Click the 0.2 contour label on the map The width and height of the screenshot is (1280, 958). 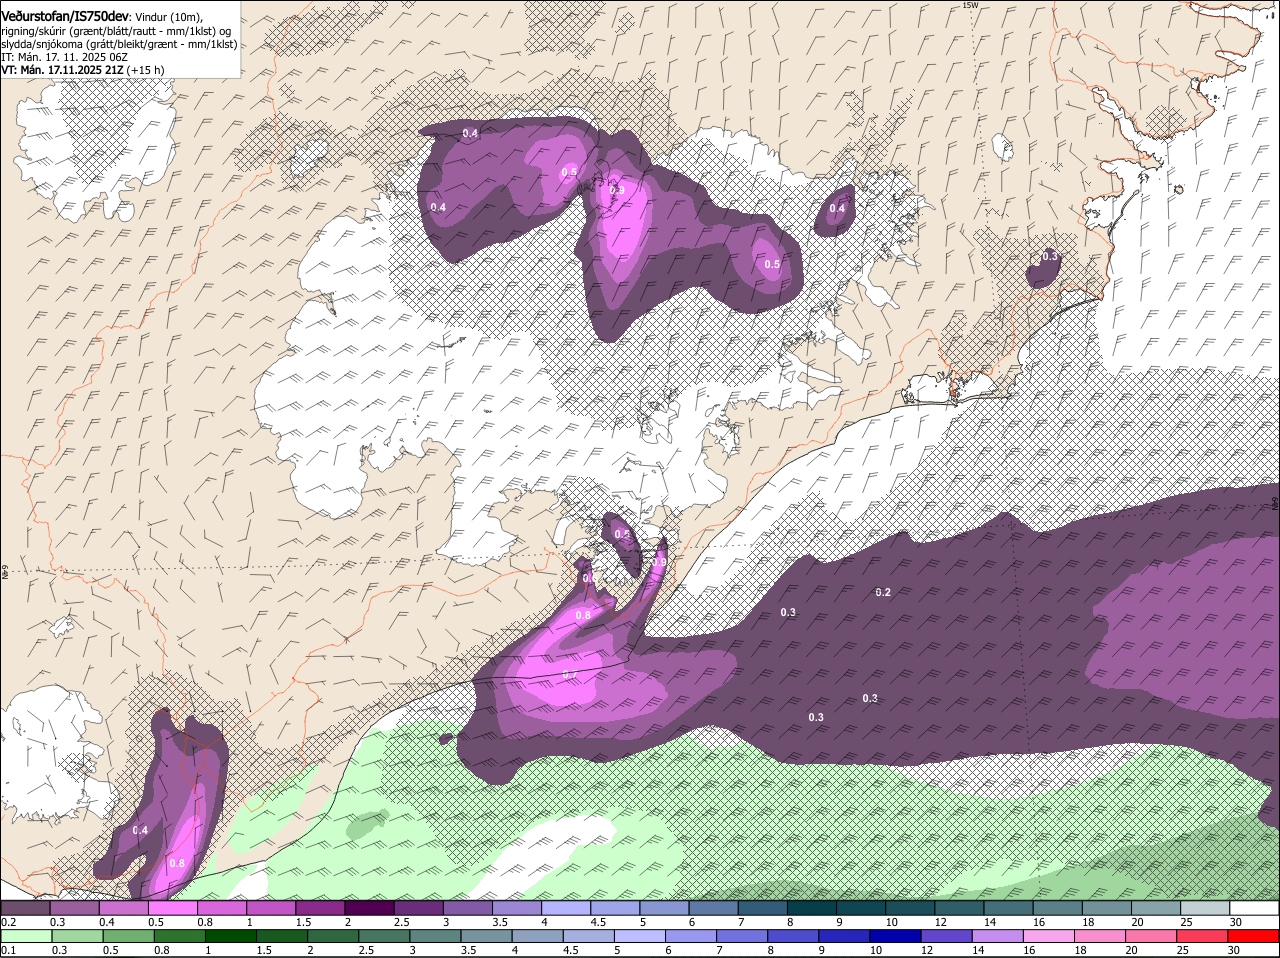(x=883, y=592)
